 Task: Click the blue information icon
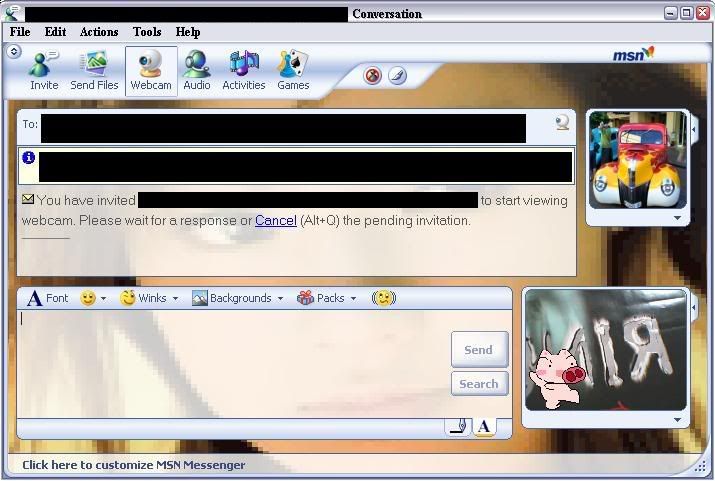click(x=28, y=158)
